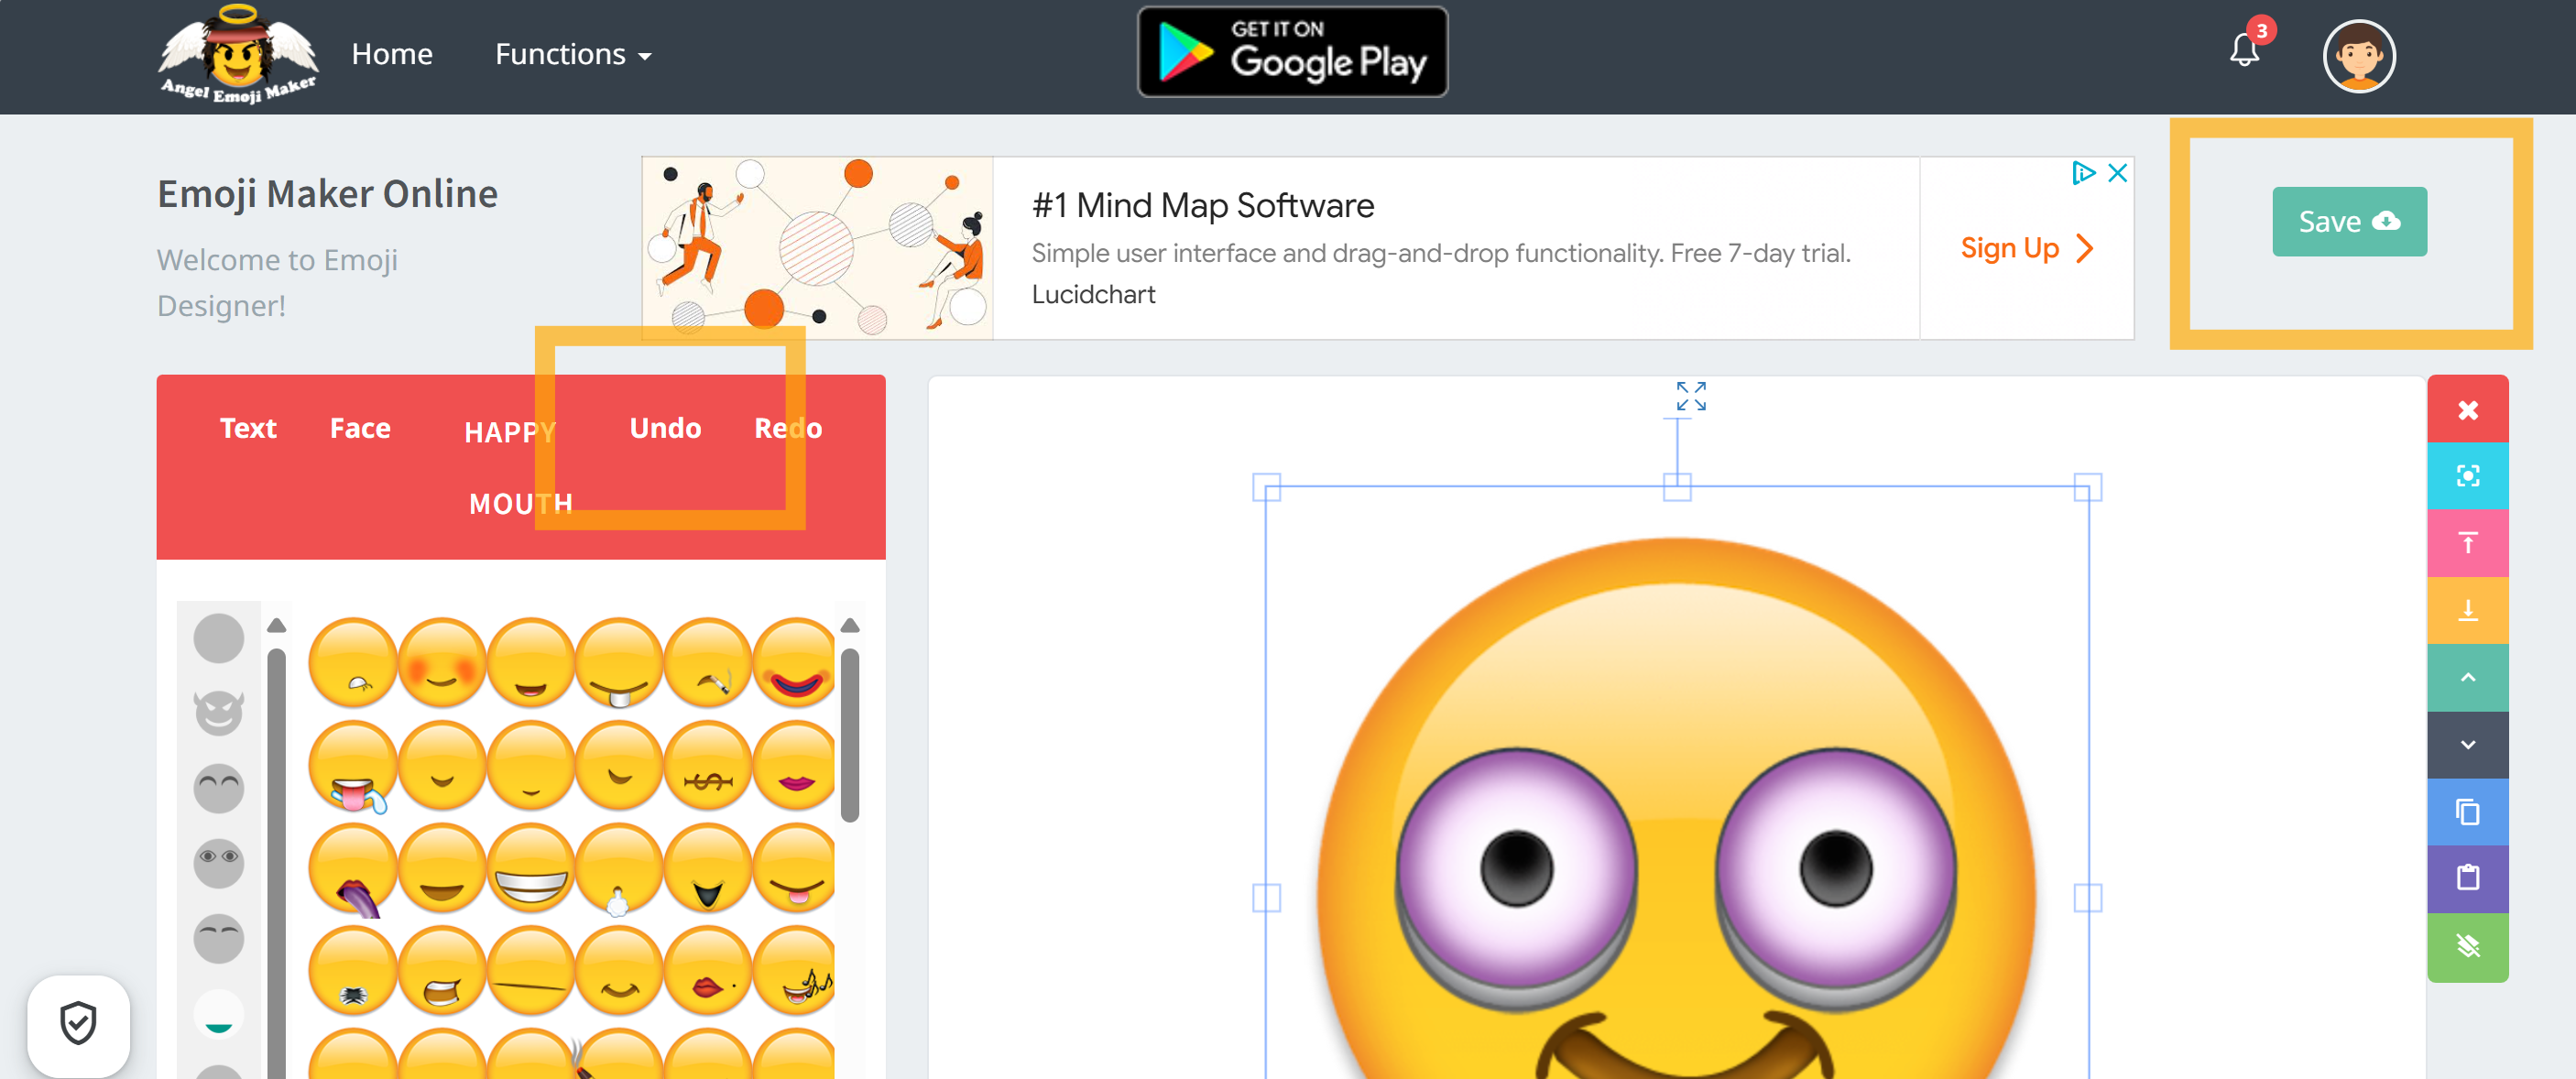Click the orange send-to-bottom icon
This screenshot has width=2576, height=1079.
(2467, 610)
